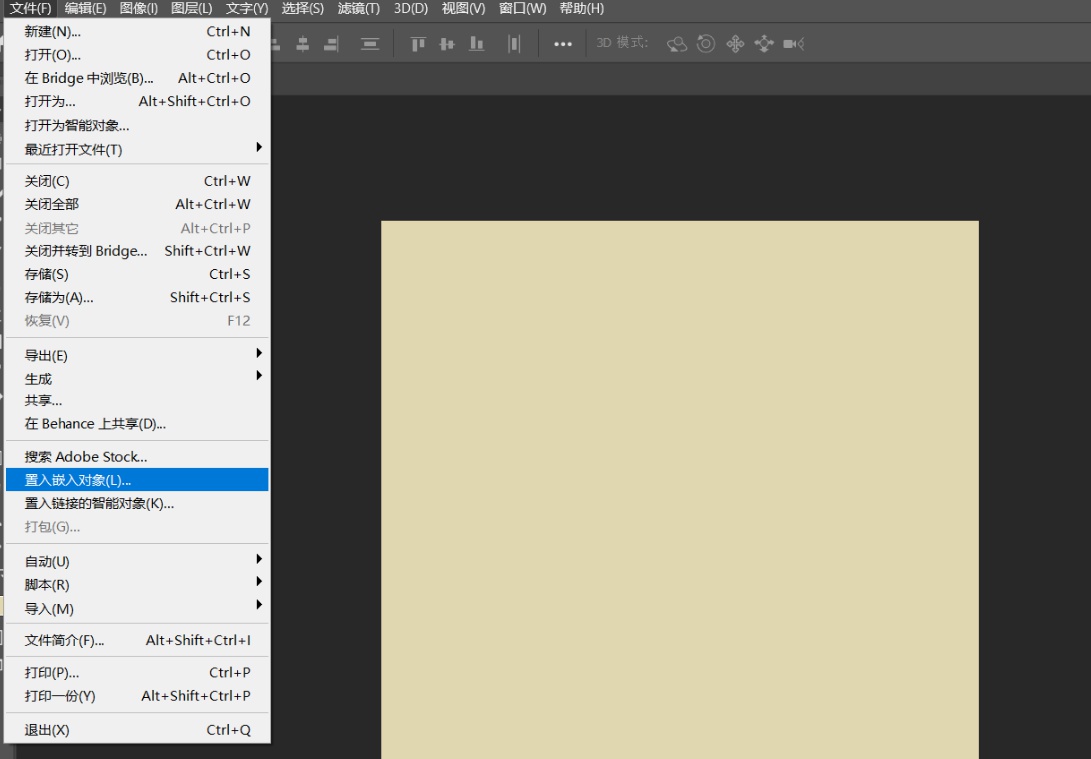Open the 图层(L) menu
Image resolution: width=1091 pixels, height=759 pixels.
pos(191,8)
